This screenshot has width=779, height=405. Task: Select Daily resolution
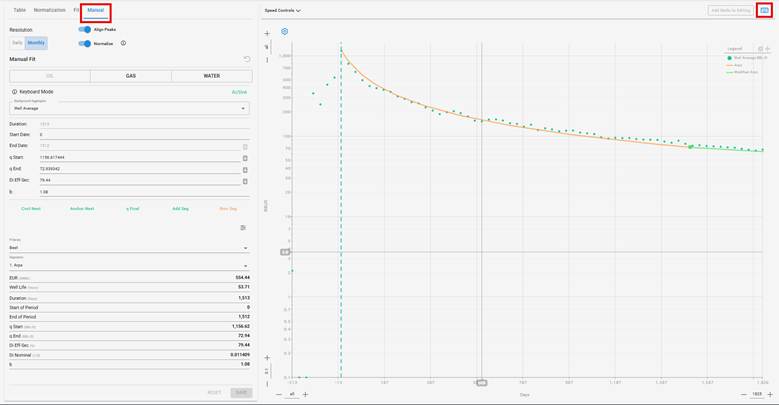17,43
